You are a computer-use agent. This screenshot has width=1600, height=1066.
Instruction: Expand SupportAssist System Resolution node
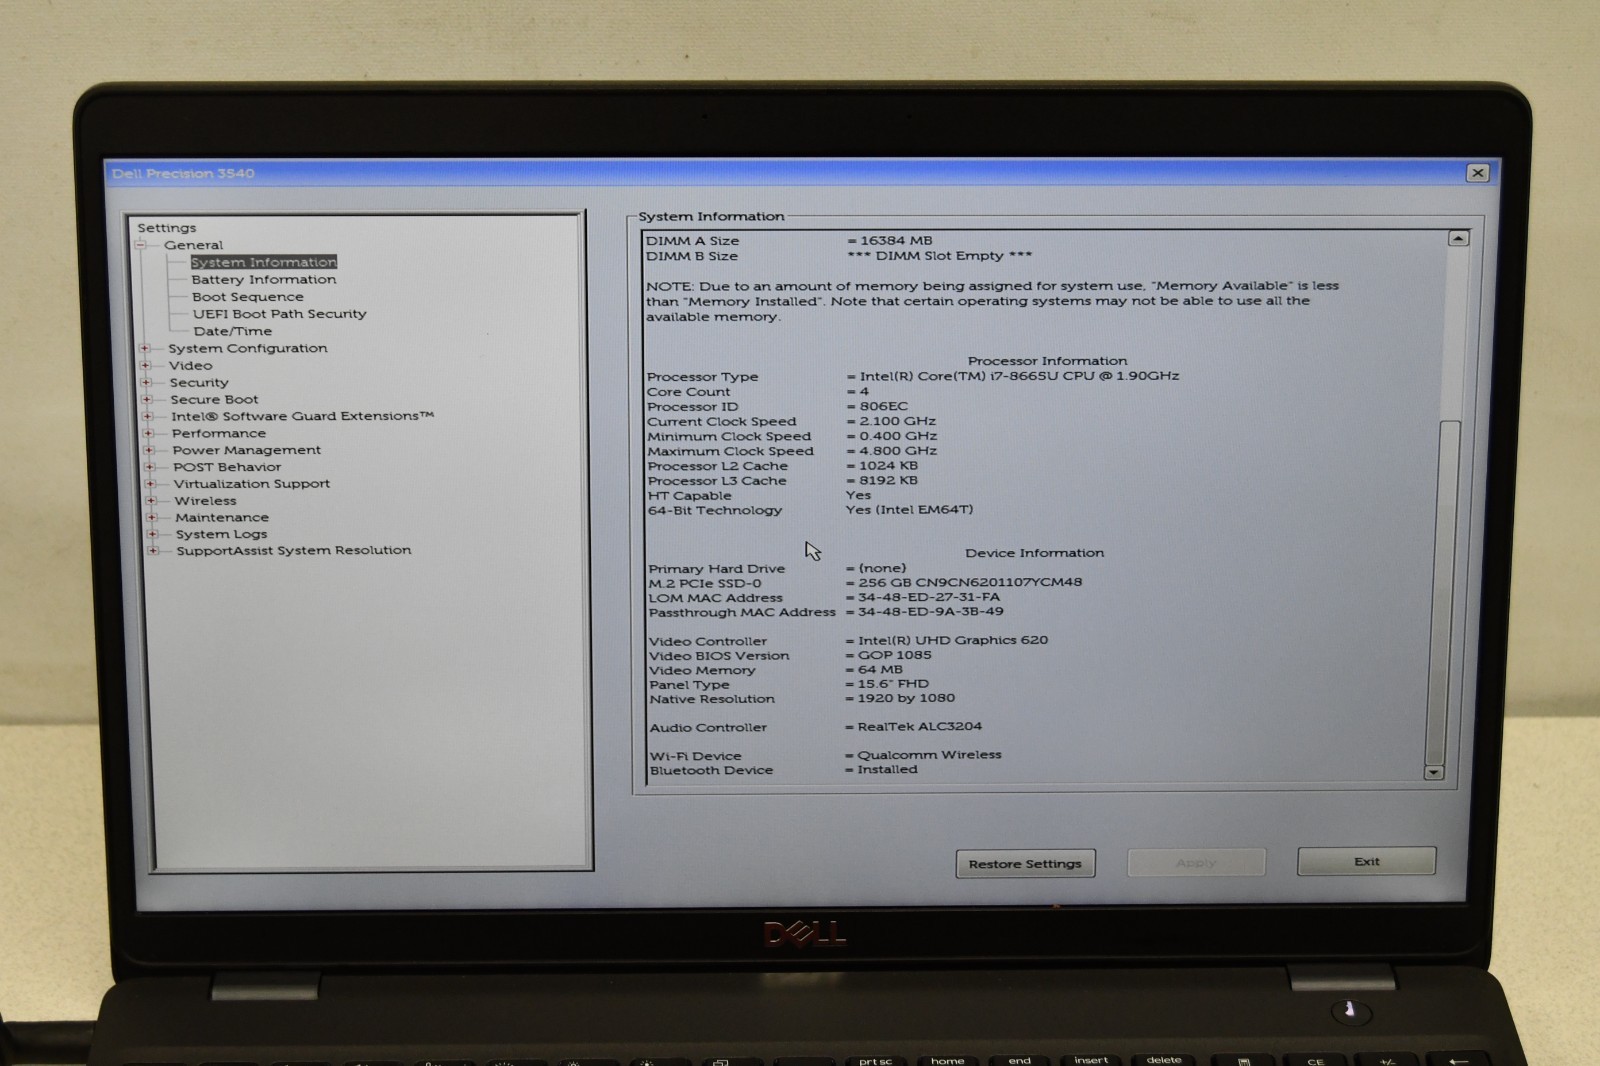coord(153,551)
